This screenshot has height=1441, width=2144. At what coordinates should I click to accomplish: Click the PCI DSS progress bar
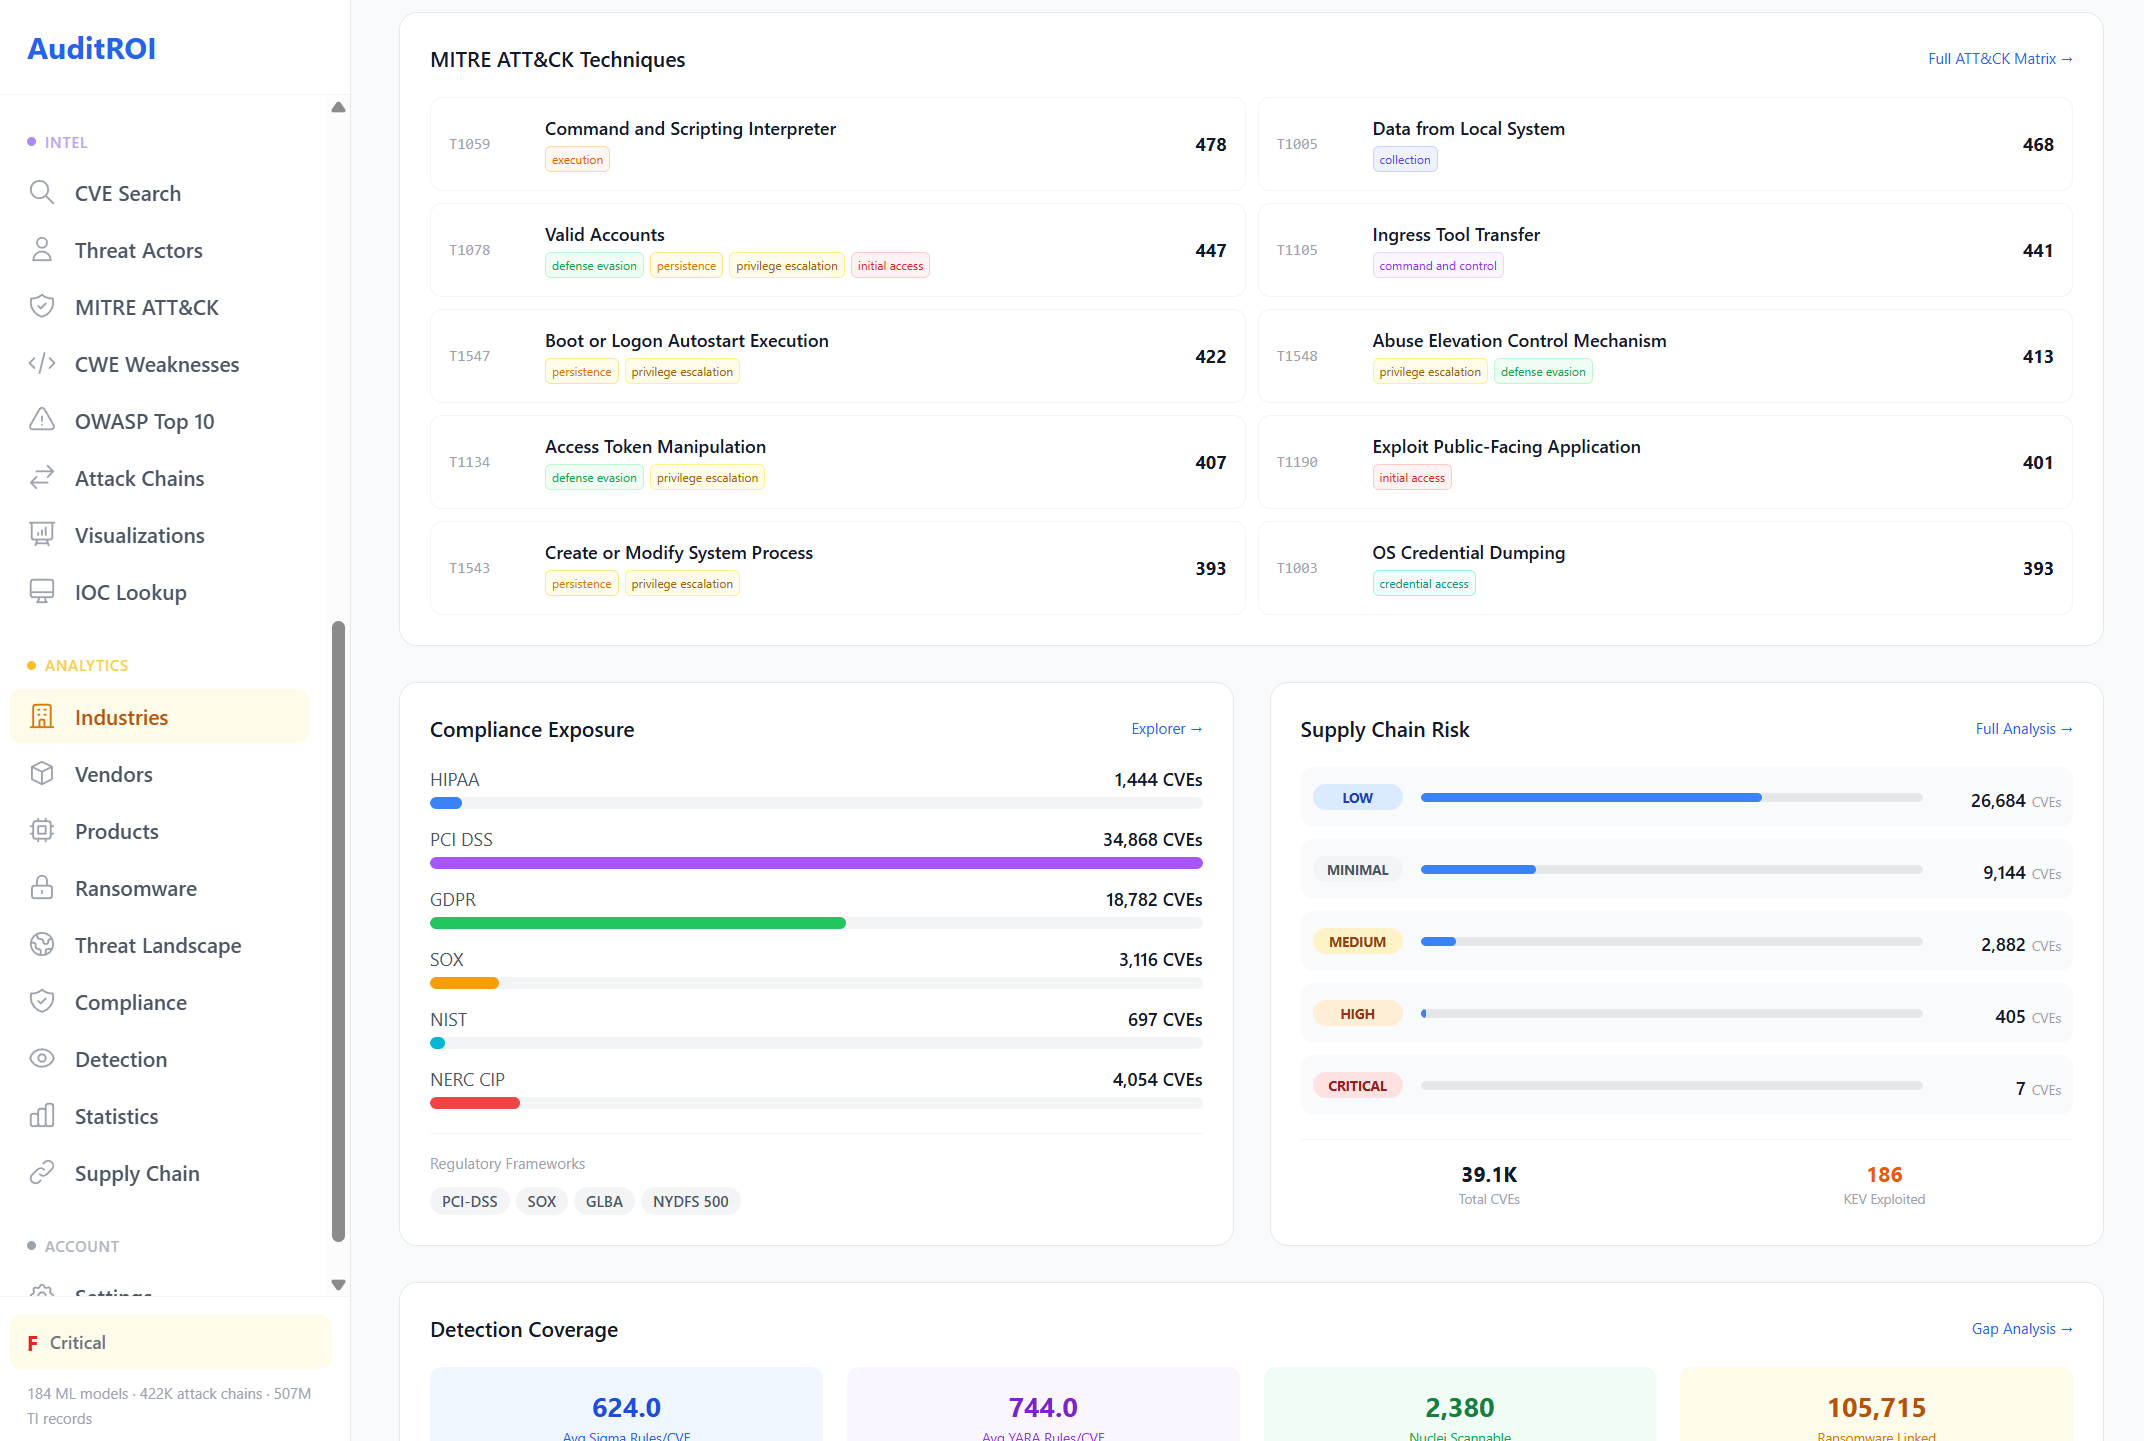815,863
